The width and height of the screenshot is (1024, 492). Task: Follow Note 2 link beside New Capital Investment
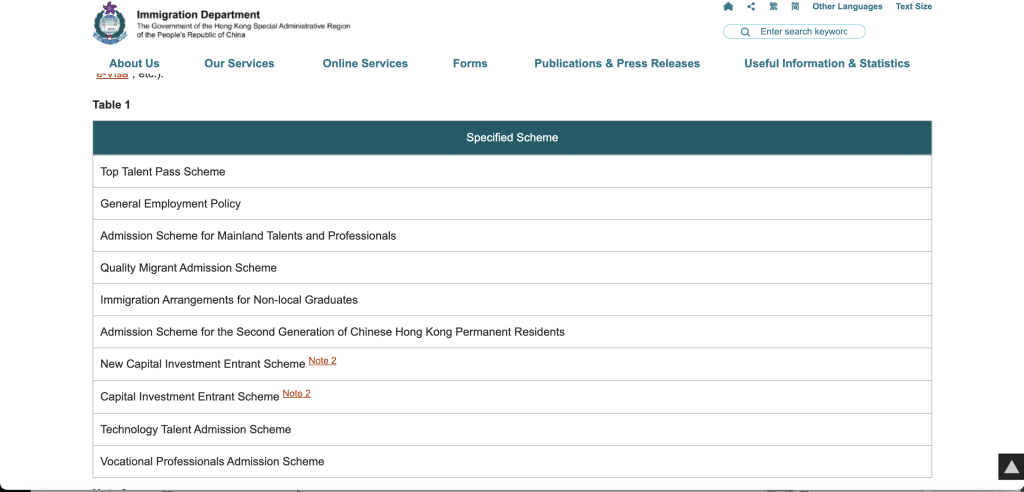322,361
